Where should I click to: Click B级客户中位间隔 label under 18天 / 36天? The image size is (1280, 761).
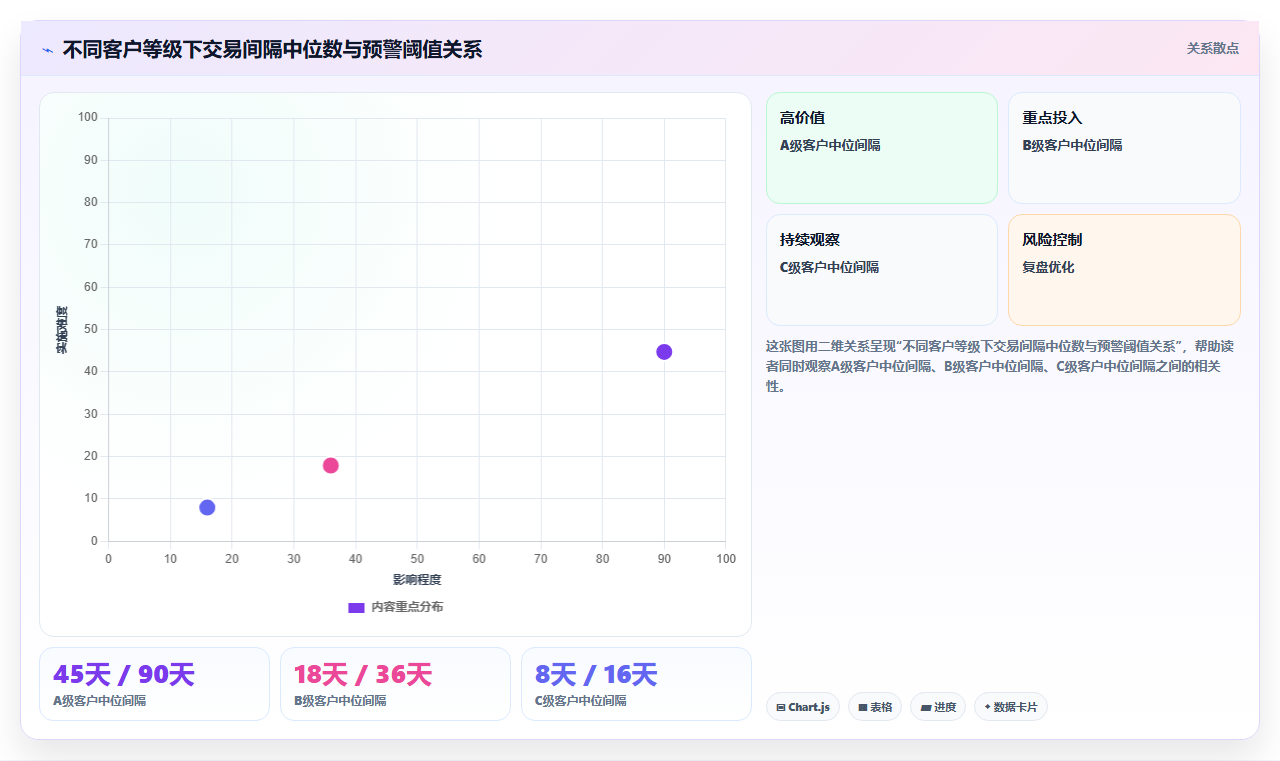click(341, 701)
